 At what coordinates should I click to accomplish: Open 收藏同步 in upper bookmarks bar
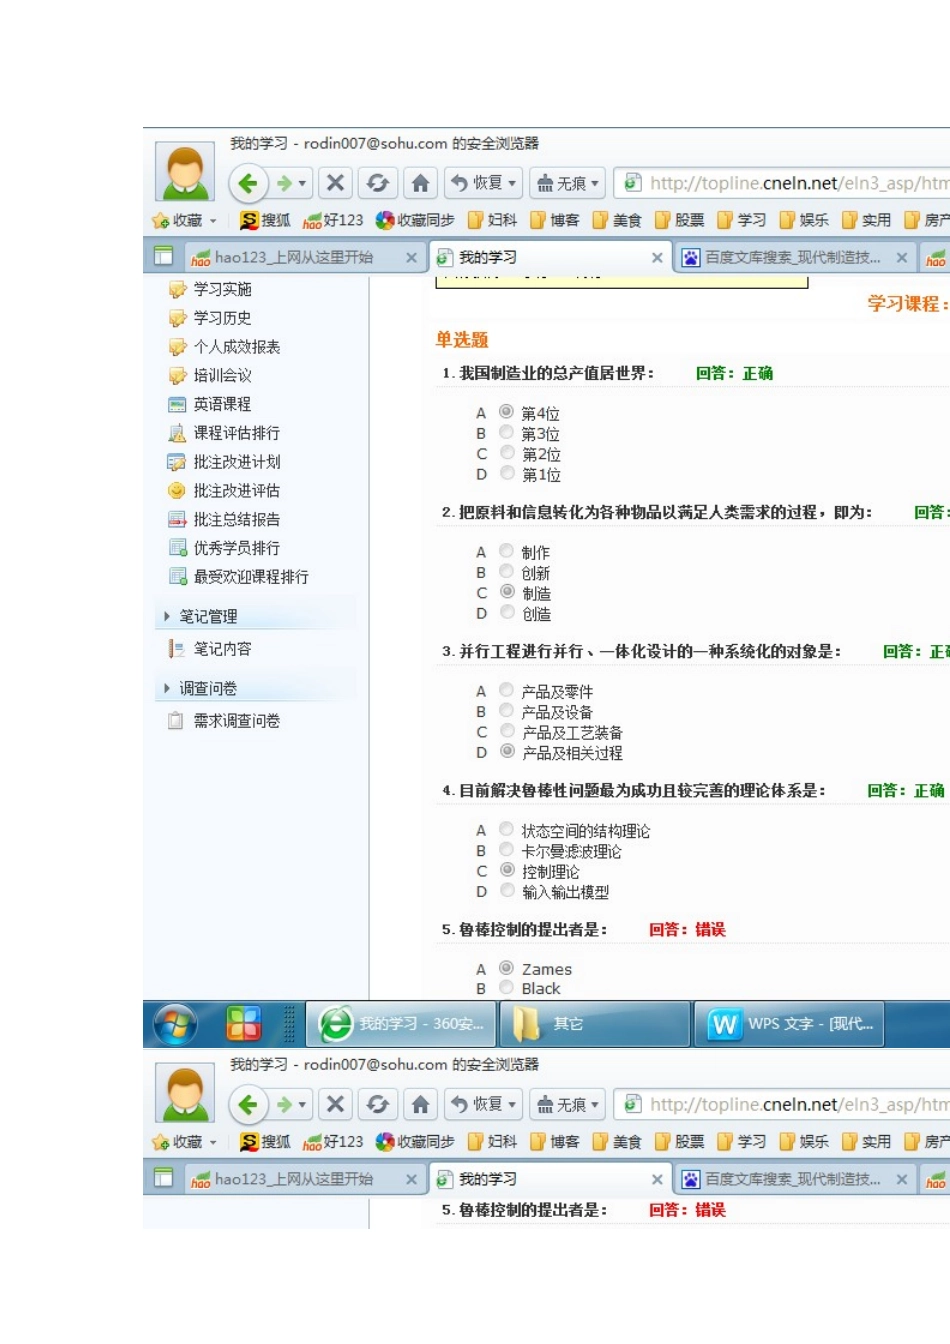415,220
